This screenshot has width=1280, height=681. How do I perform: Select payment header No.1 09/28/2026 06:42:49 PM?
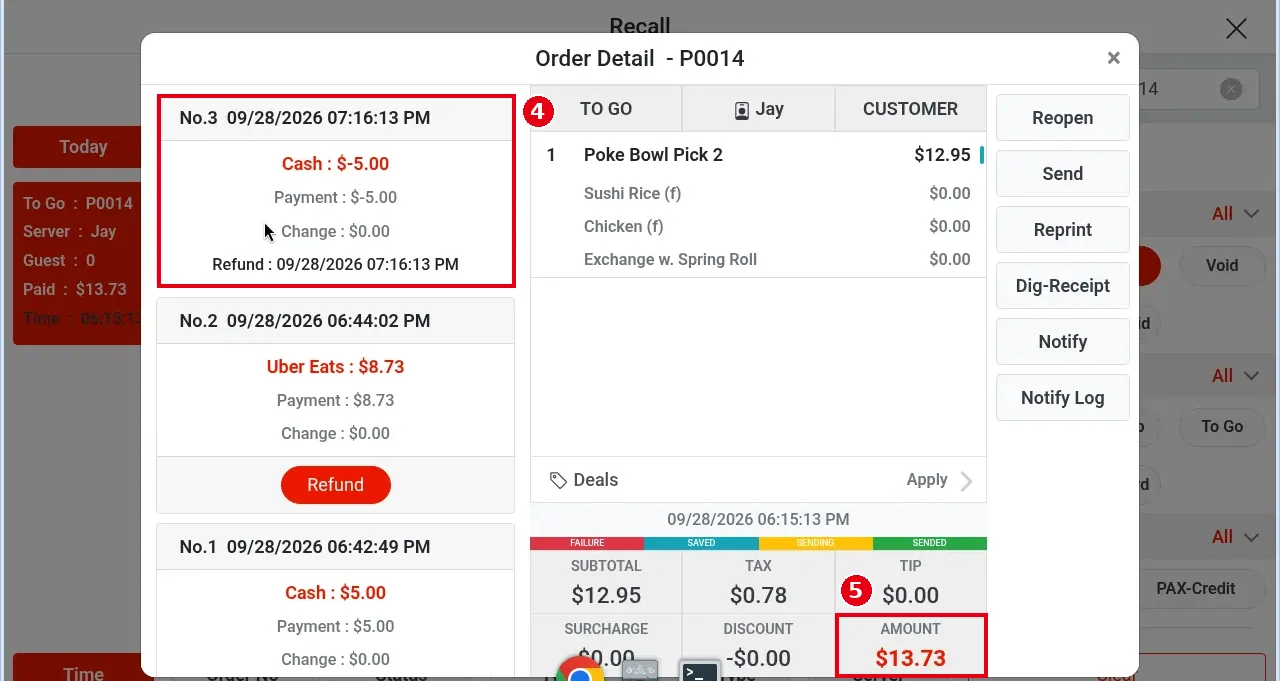(336, 547)
